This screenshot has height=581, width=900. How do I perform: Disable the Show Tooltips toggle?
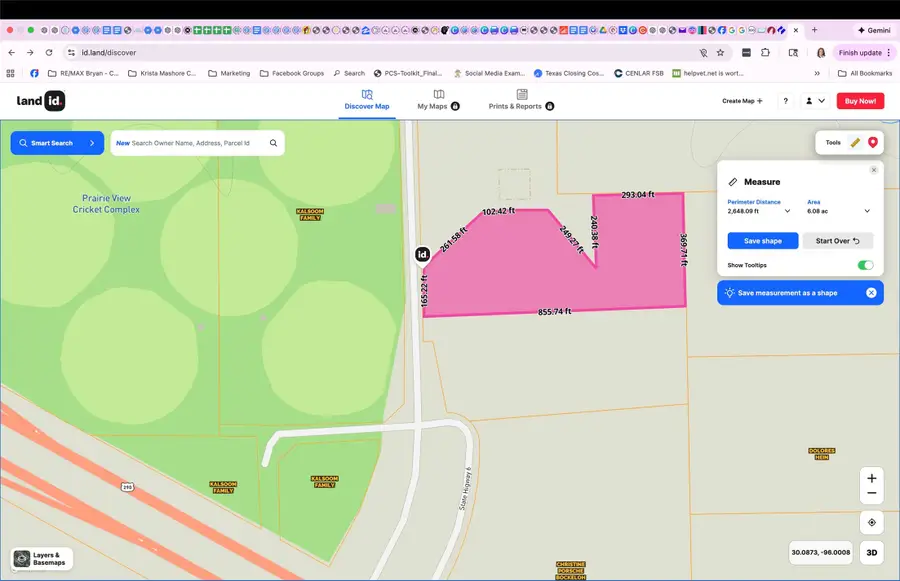tap(866, 264)
